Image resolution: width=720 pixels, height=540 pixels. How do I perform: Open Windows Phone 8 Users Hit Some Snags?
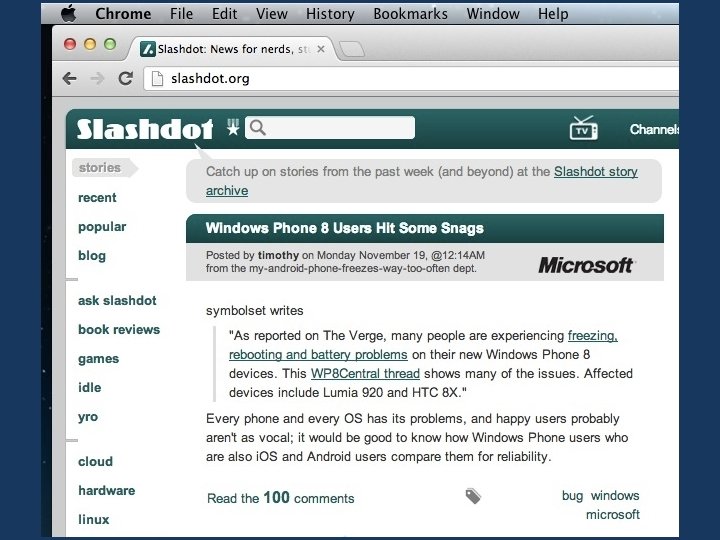(x=344, y=228)
